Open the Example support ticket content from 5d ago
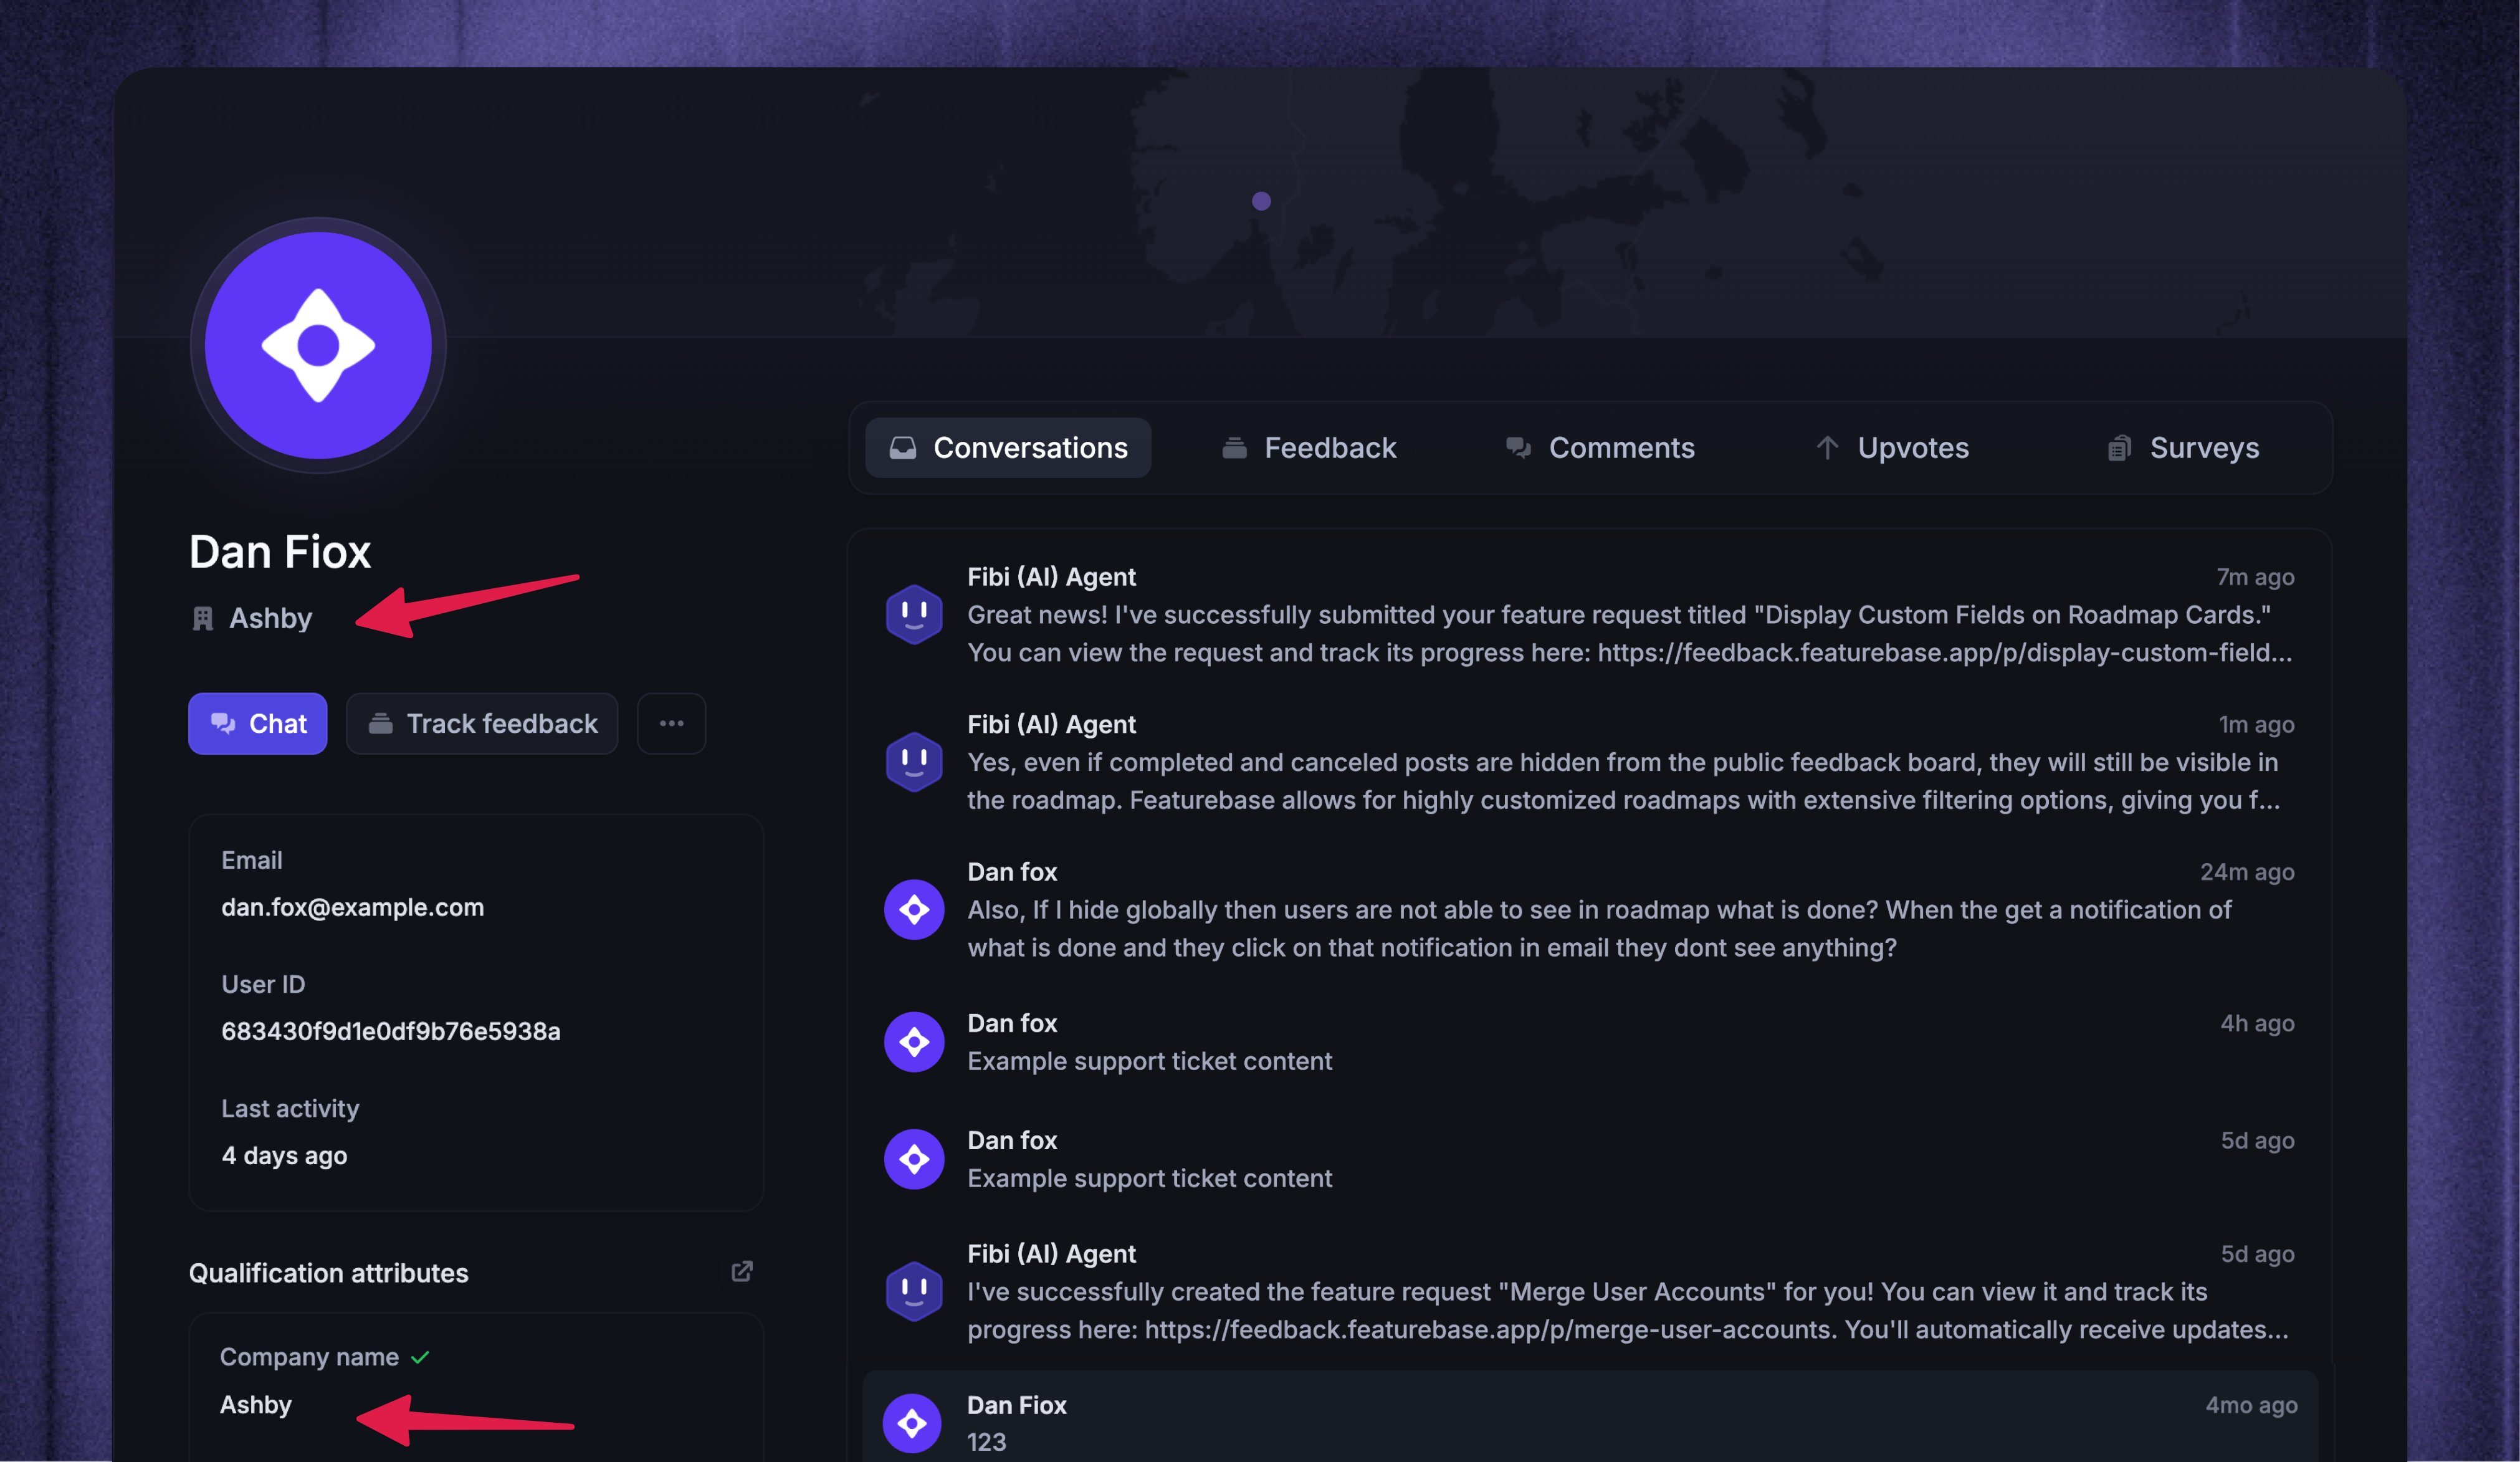The width and height of the screenshot is (2520, 1462). [x=1150, y=1178]
